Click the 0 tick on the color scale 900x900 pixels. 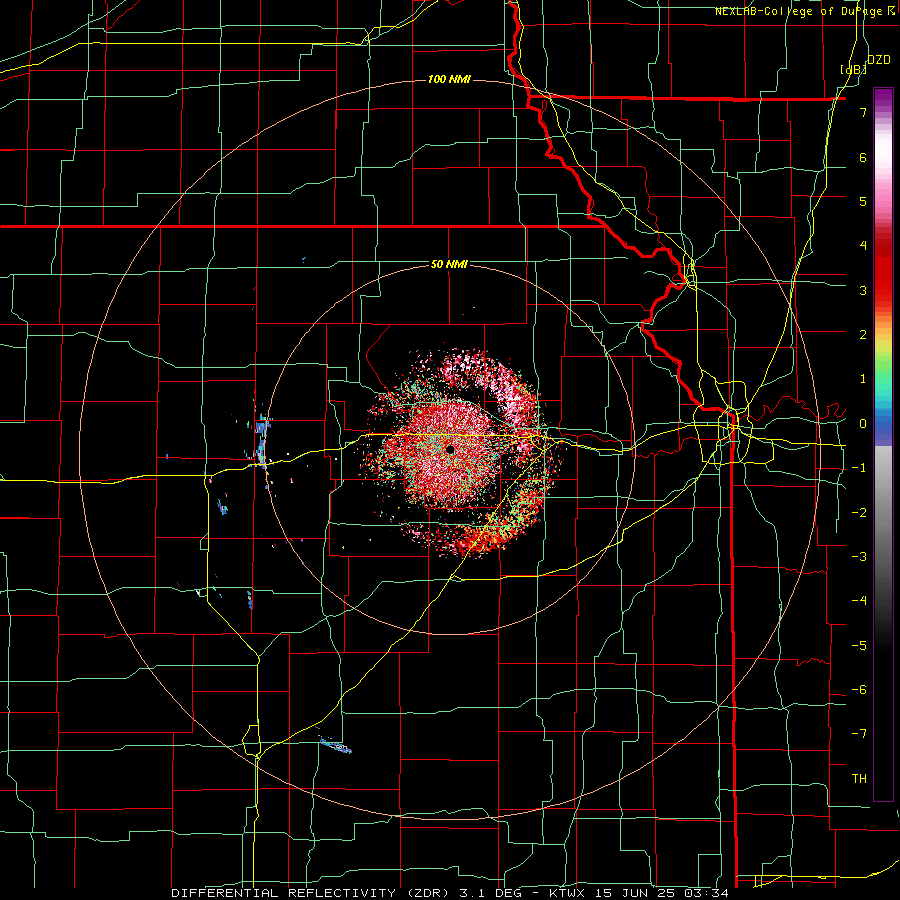863,424
